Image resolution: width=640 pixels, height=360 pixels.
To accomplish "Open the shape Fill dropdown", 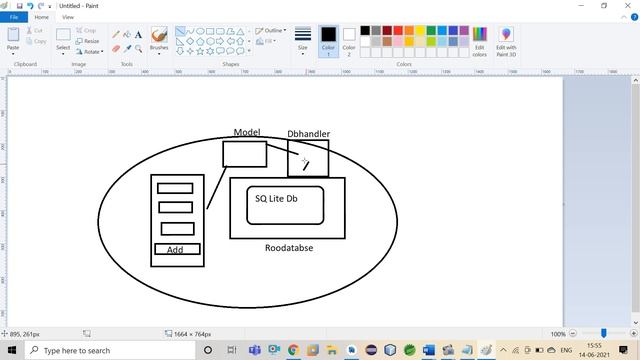I will (266, 41).
